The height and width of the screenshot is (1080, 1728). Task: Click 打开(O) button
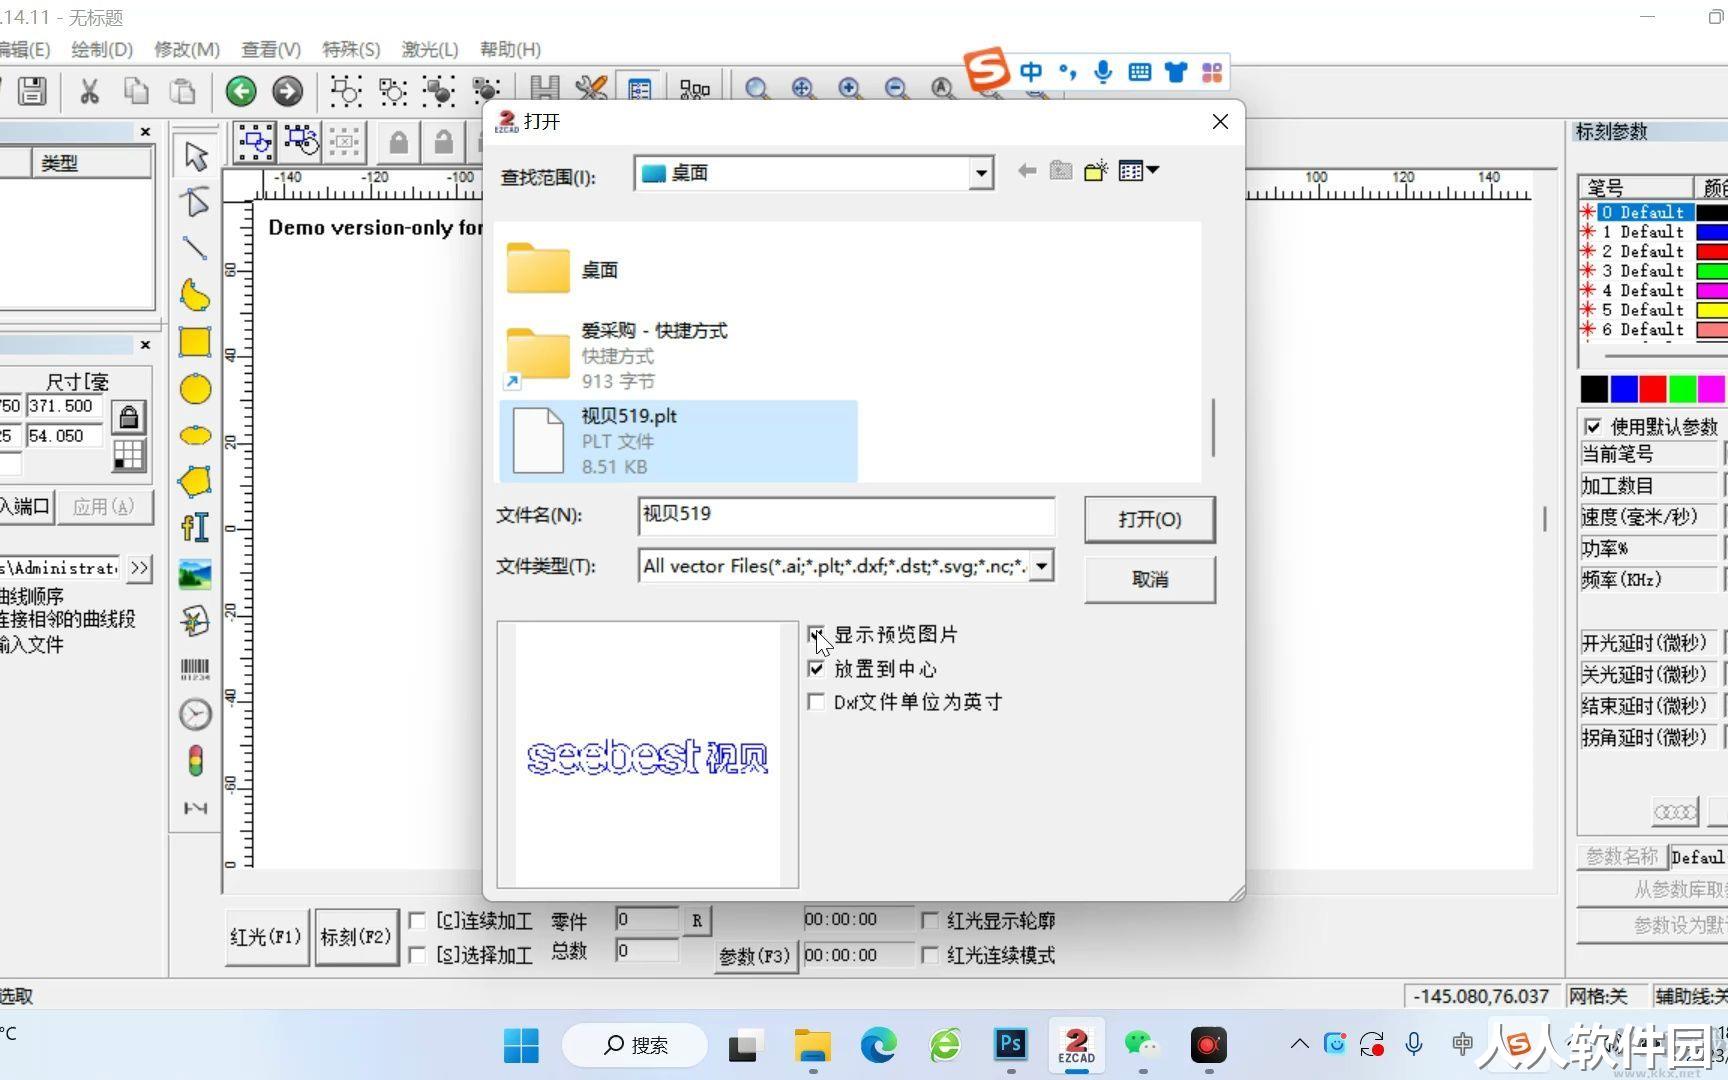tap(1150, 520)
